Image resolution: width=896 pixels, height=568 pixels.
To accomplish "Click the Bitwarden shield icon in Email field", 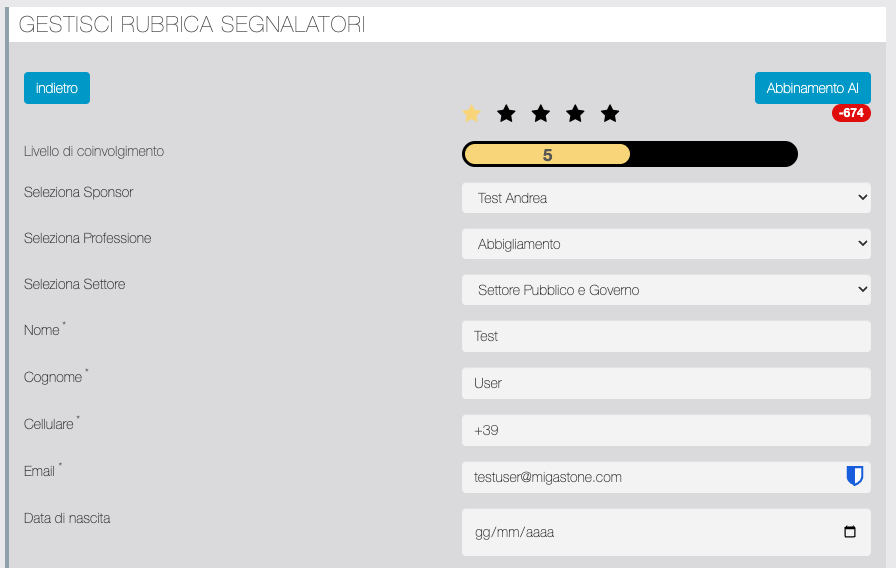I will click(x=854, y=476).
